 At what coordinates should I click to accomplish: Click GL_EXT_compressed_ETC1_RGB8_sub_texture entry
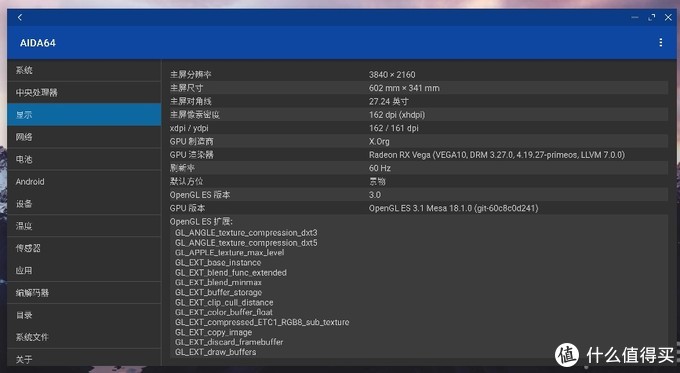click(262, 322)
